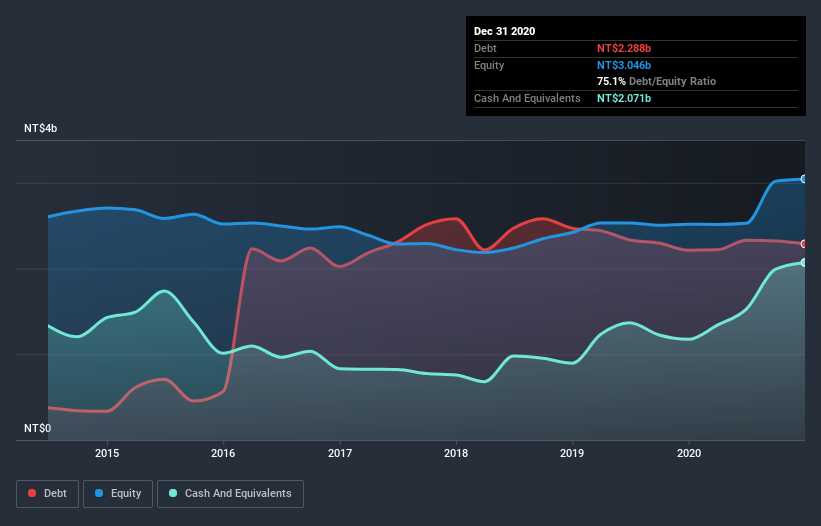Click the NT$2.071b cash value
Viewport: 821px width, 526px height.
(624, 98)
